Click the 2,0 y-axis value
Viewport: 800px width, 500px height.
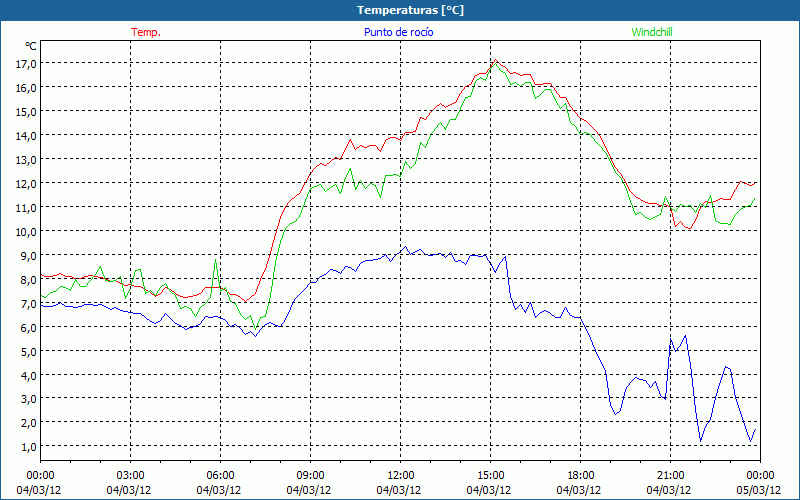pyautogui.click(x=29, y=423)
